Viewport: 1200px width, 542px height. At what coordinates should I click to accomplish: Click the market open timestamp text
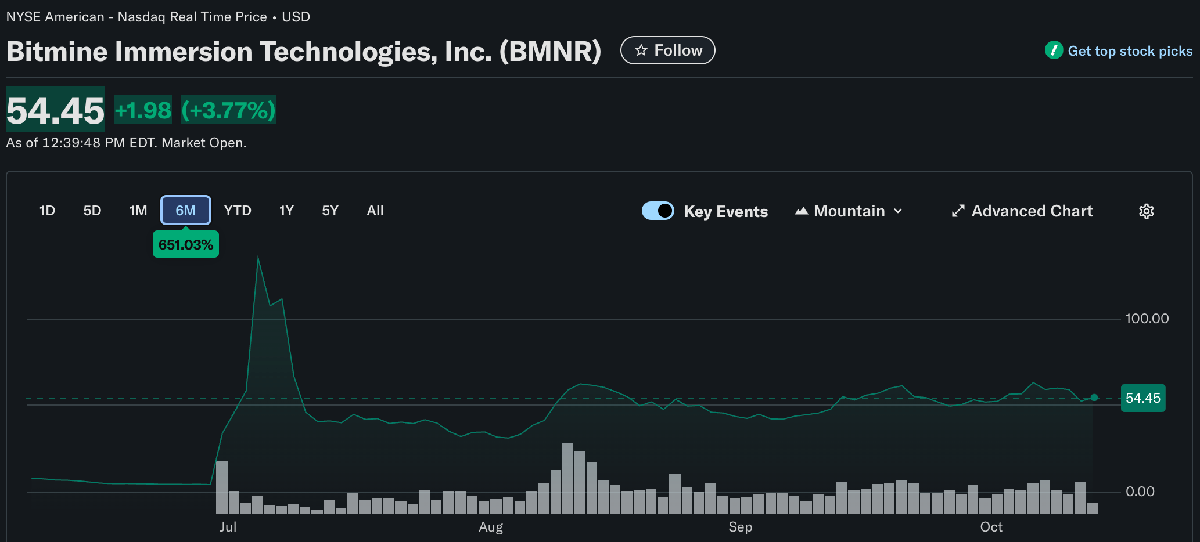click(126, 143)
